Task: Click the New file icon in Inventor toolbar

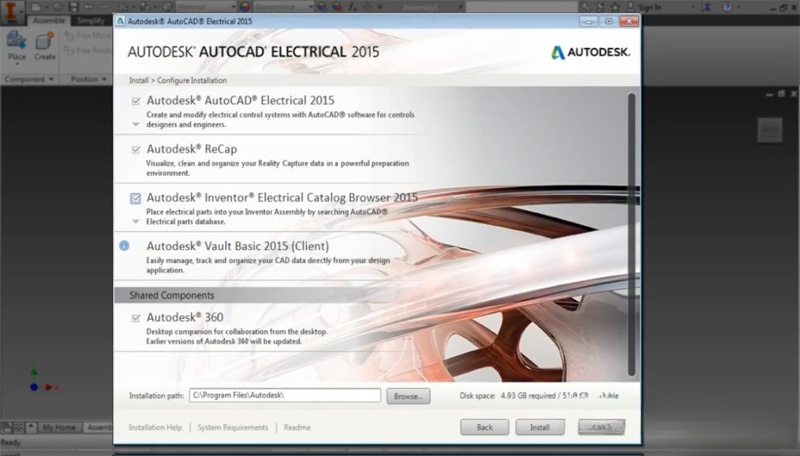Action: [x=36, y=7]
